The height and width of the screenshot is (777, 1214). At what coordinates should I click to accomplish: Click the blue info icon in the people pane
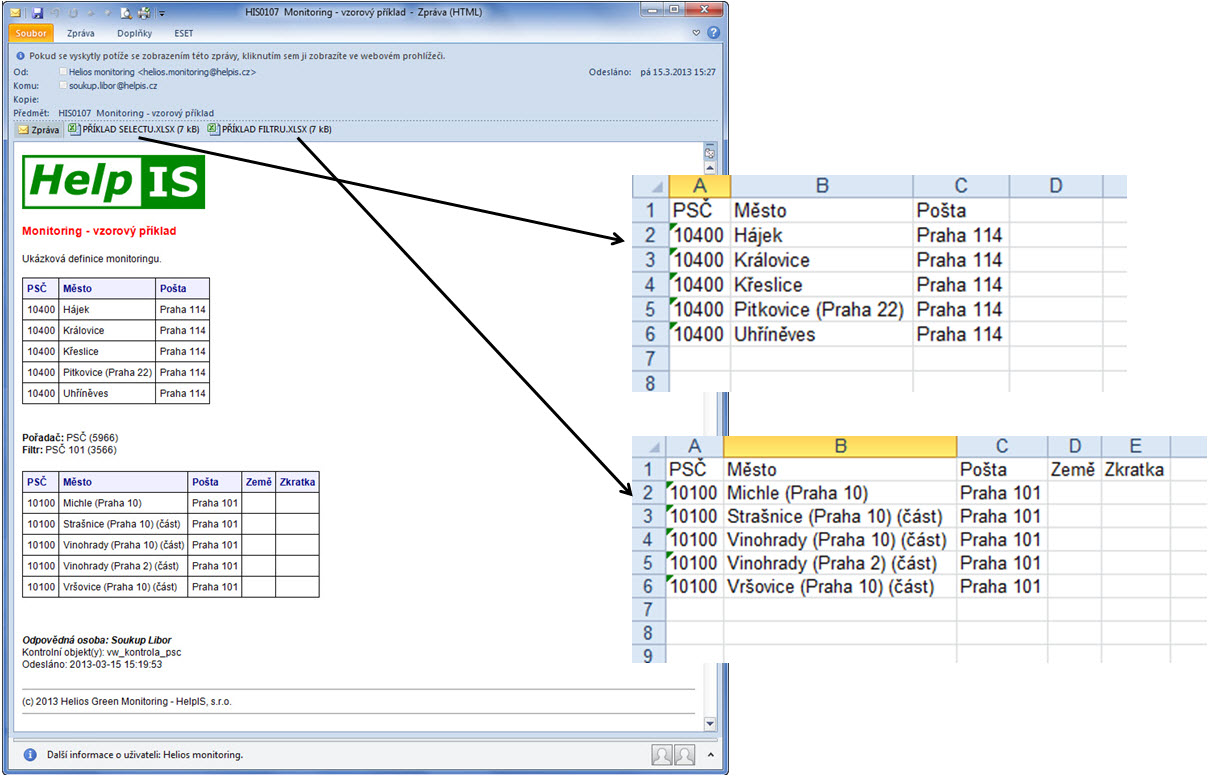(x=30, y=755)
